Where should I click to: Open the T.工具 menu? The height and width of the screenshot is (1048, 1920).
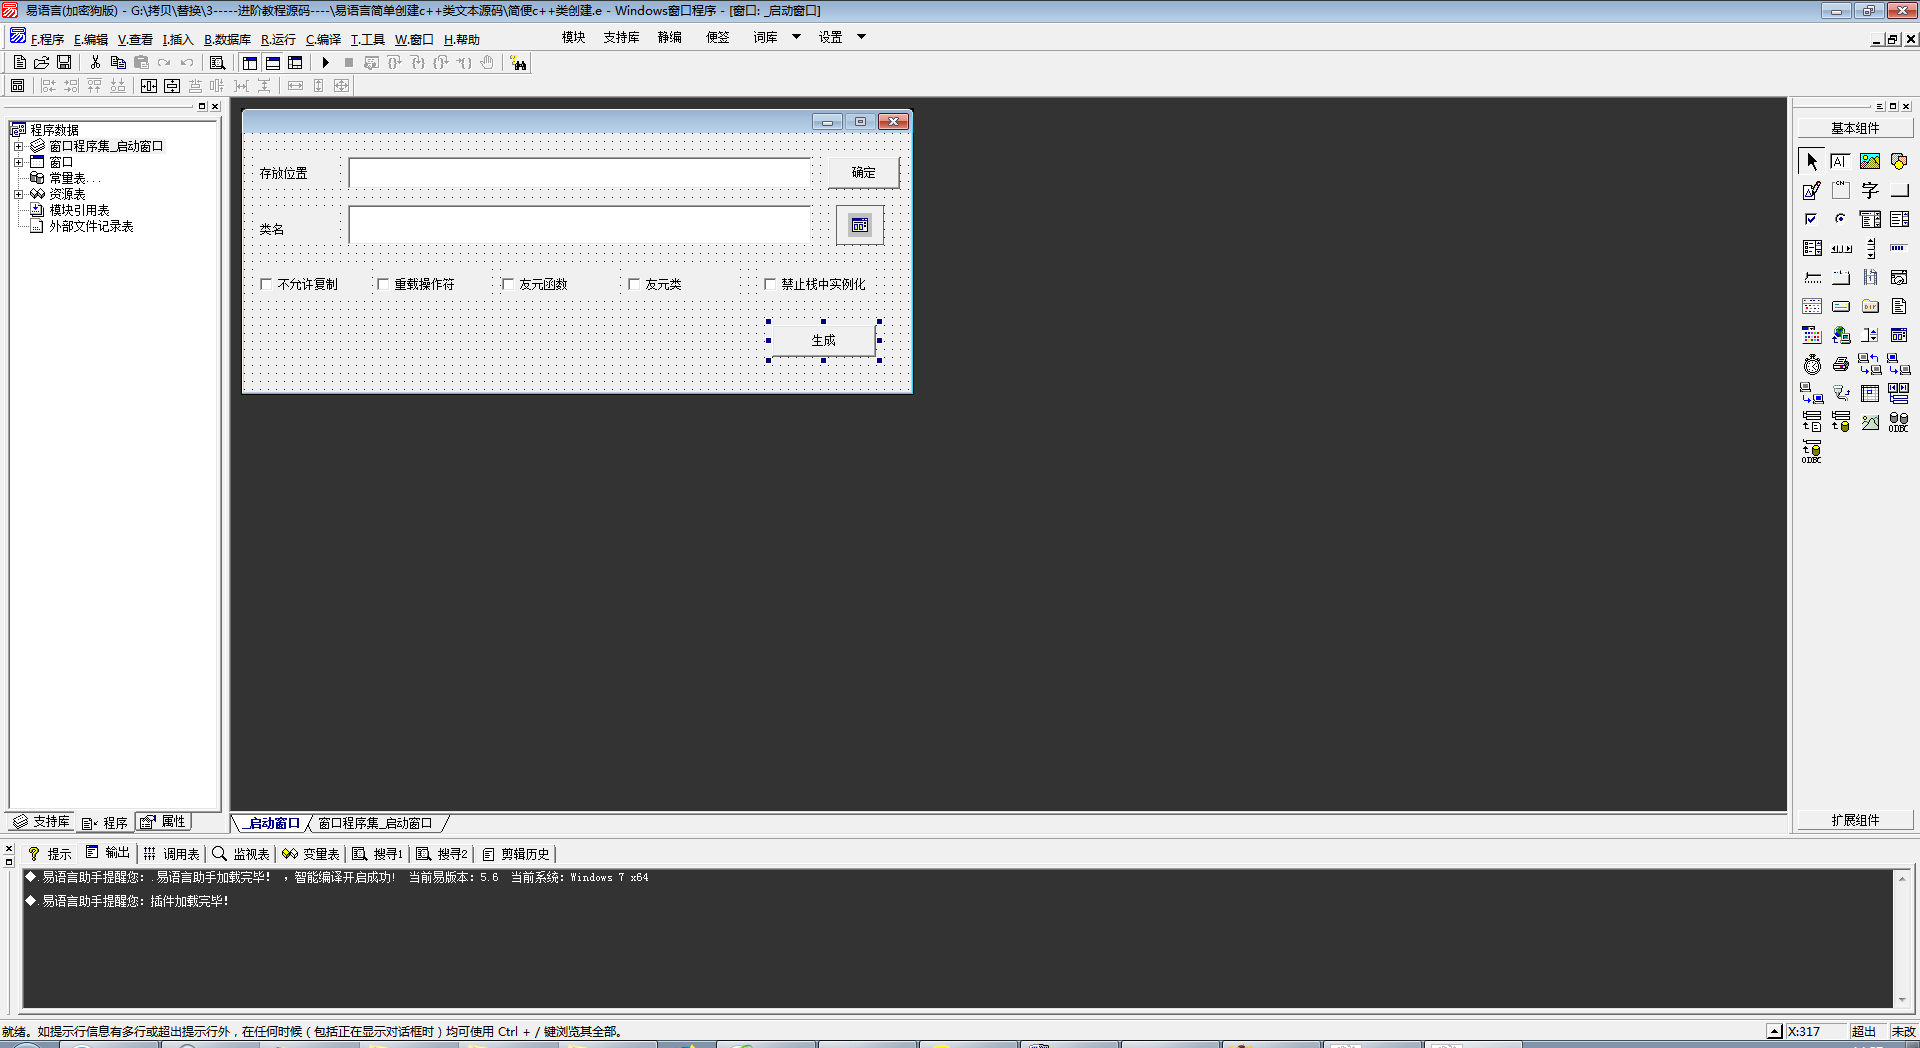coord(367,40)
